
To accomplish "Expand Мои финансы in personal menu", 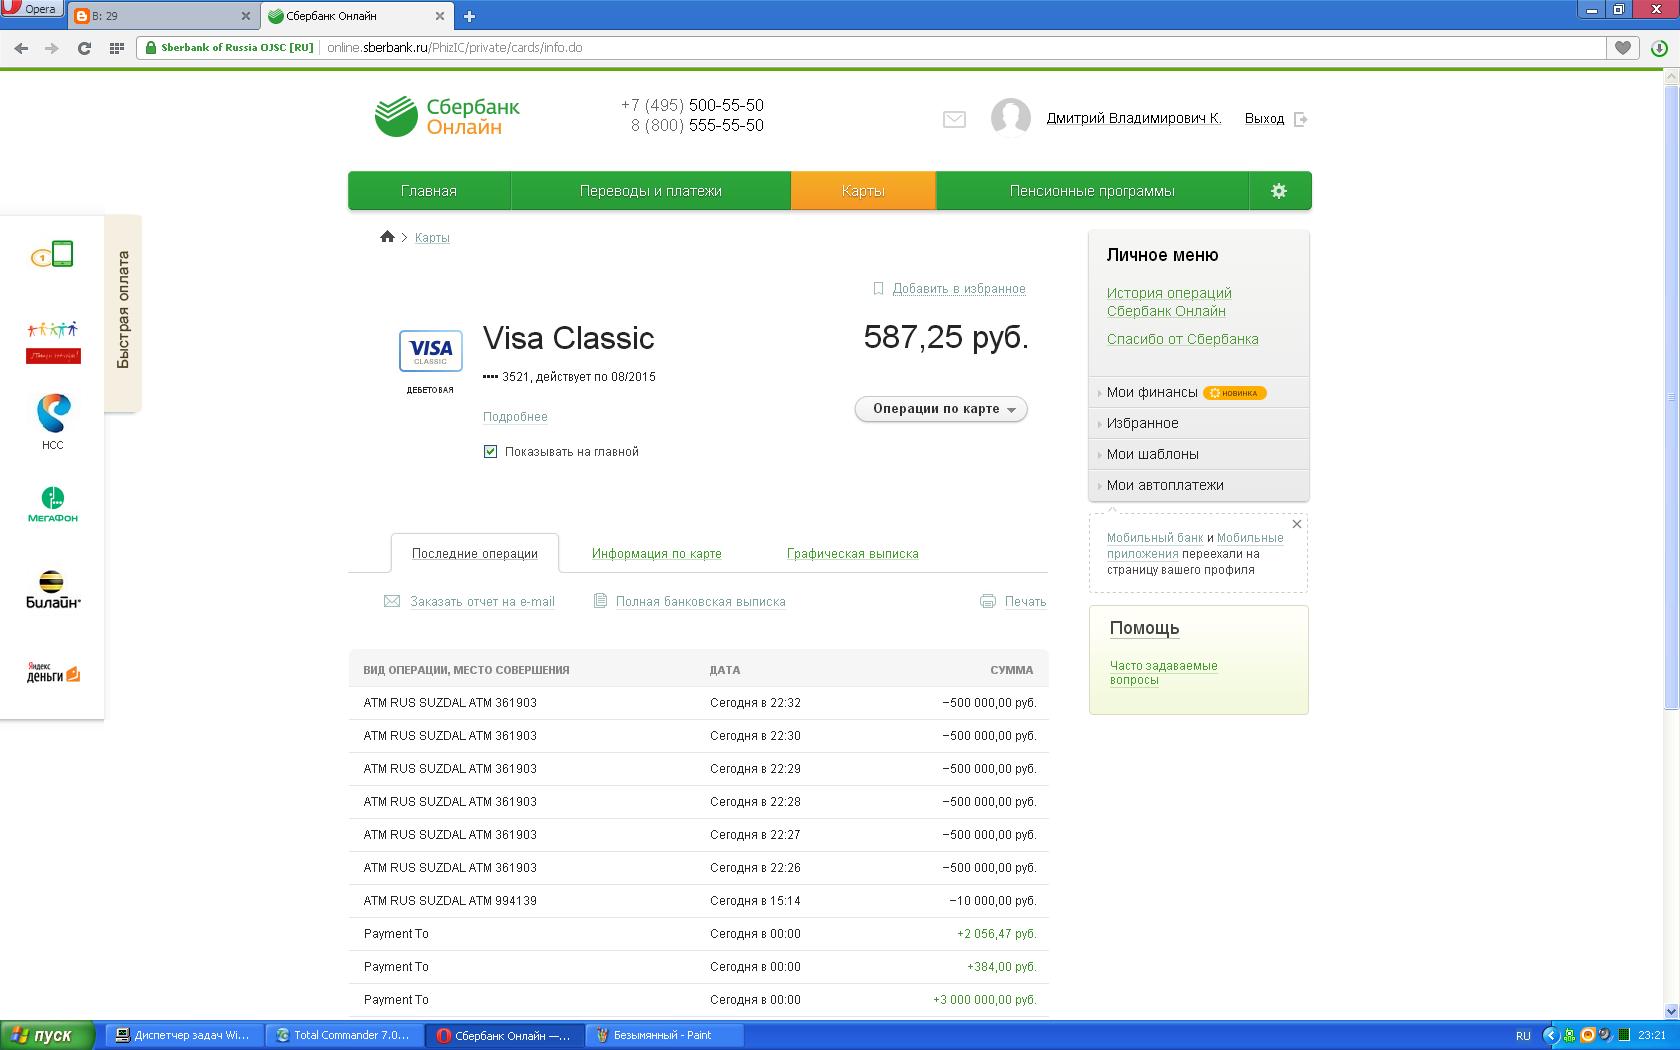I will (1152, 392).
